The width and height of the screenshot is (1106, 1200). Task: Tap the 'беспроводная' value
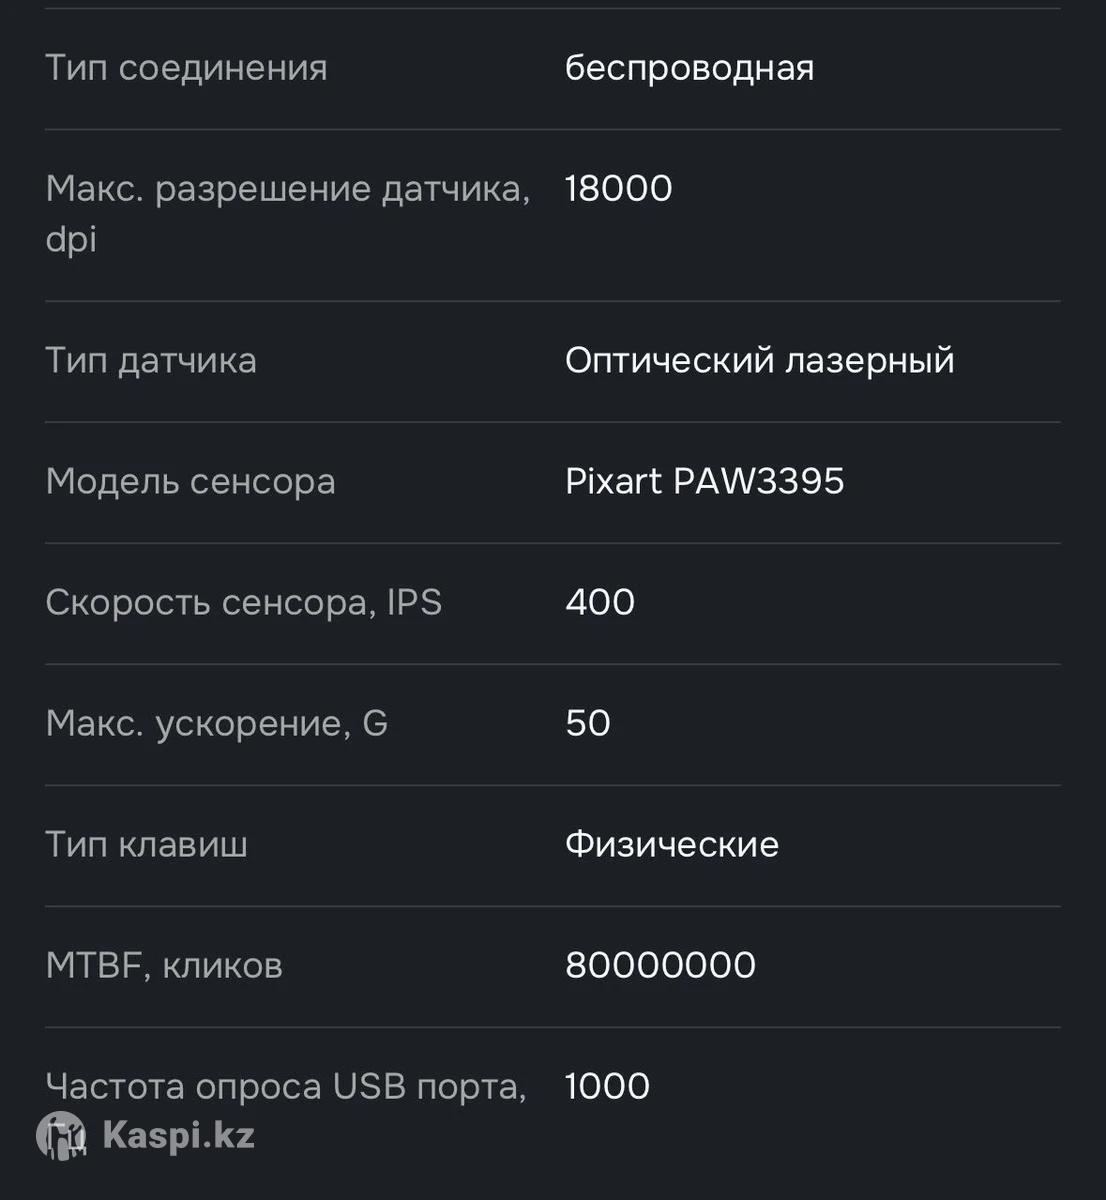point(689,68)
